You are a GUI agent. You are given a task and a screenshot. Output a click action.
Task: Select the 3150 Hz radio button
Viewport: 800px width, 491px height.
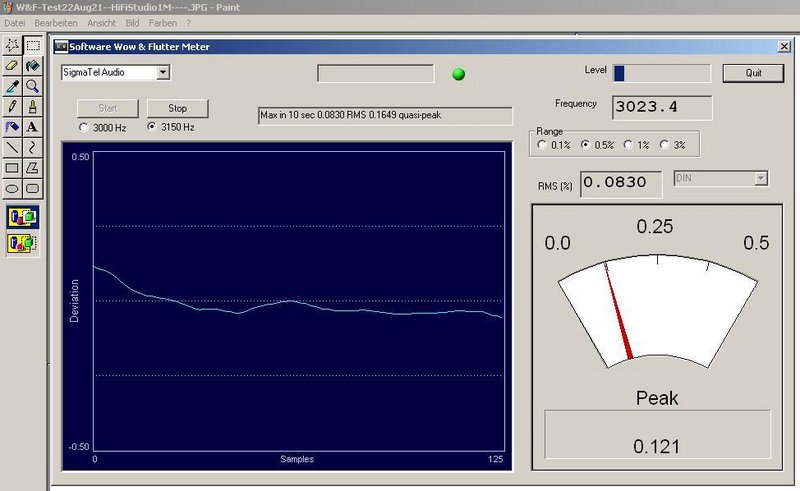[x=152, y=127]
